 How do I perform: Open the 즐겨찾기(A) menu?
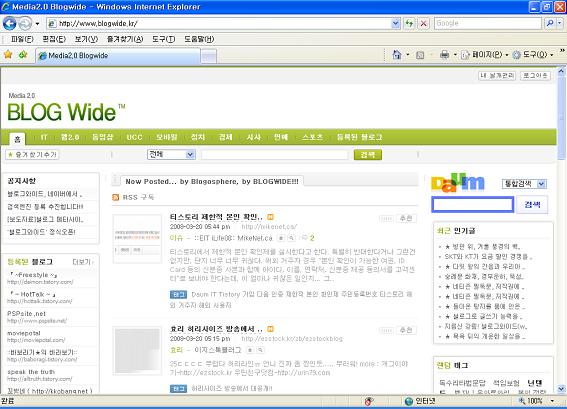[125, 39]
